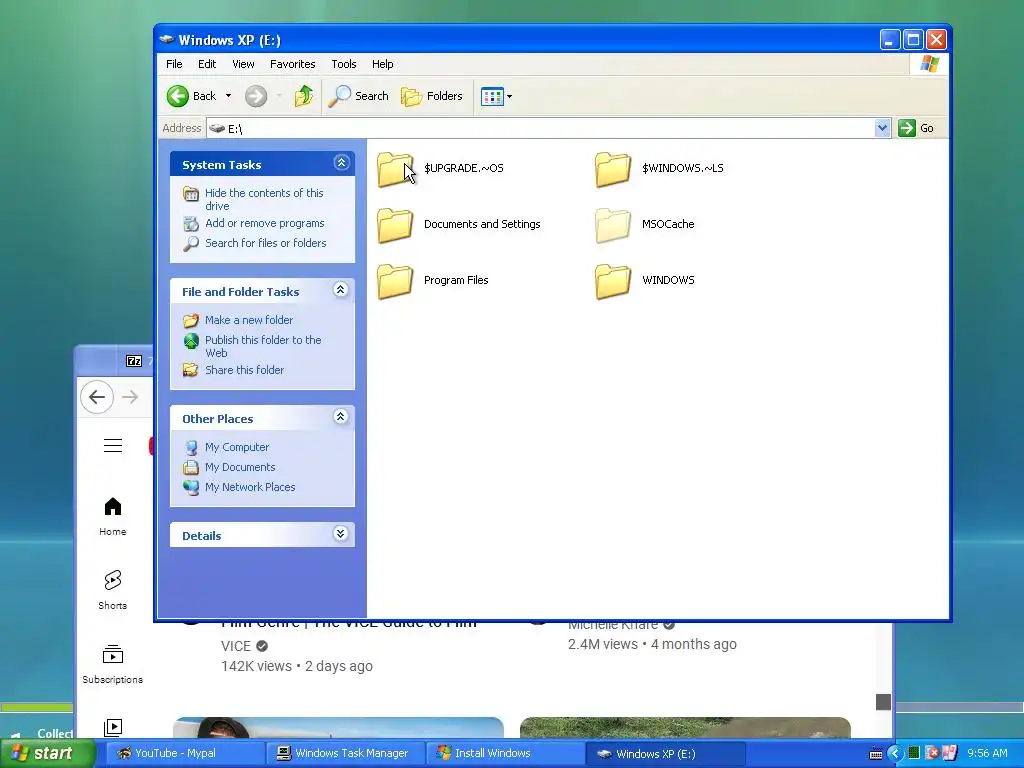Open My Network Places link
1024x768 pixels.
(x=250, y=487)
